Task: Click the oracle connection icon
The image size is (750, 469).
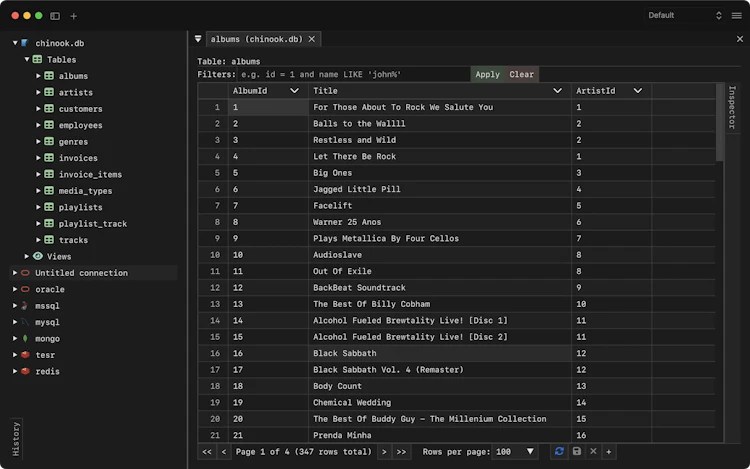Action: click(x=25, y=289)
